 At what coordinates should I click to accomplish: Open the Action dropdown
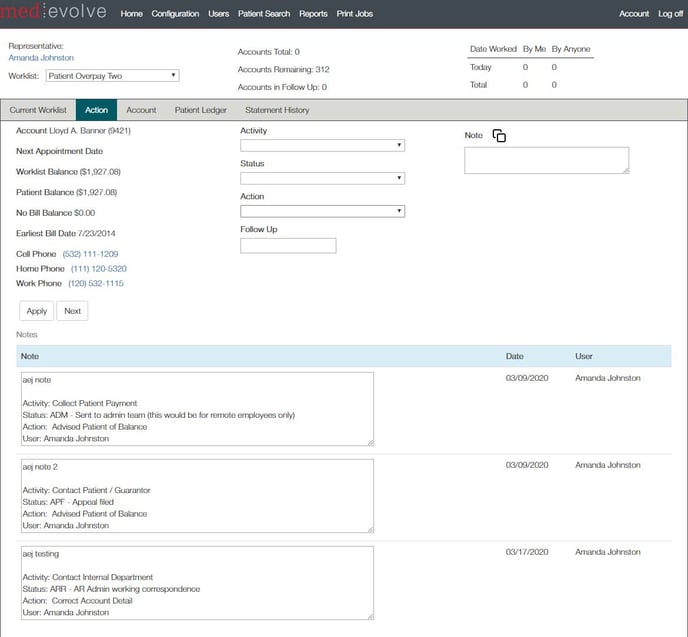pos(322,211)
